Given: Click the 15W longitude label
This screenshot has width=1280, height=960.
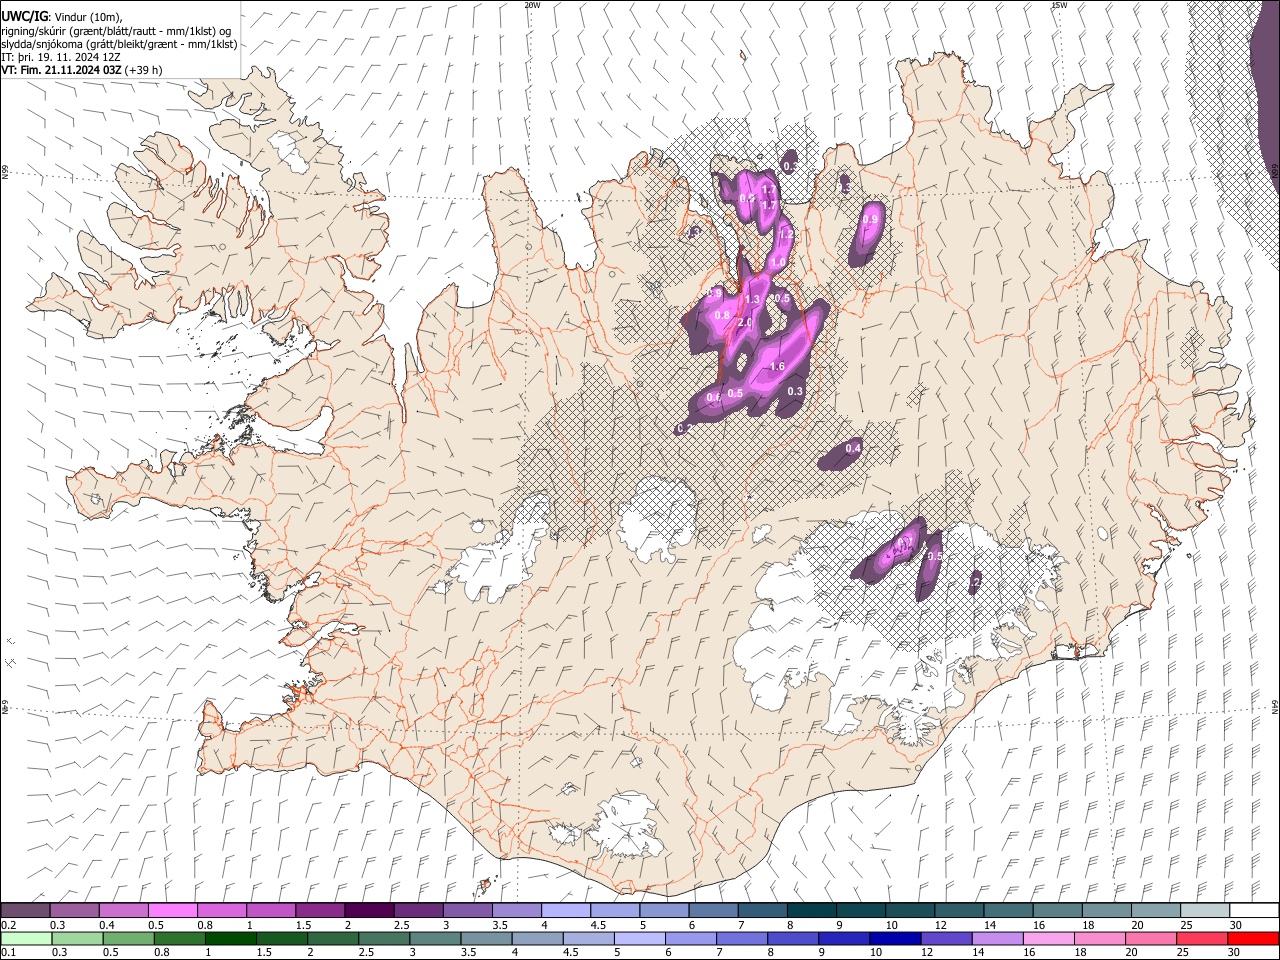Looking at the screenshot, I should click(x=1059, y=5).
